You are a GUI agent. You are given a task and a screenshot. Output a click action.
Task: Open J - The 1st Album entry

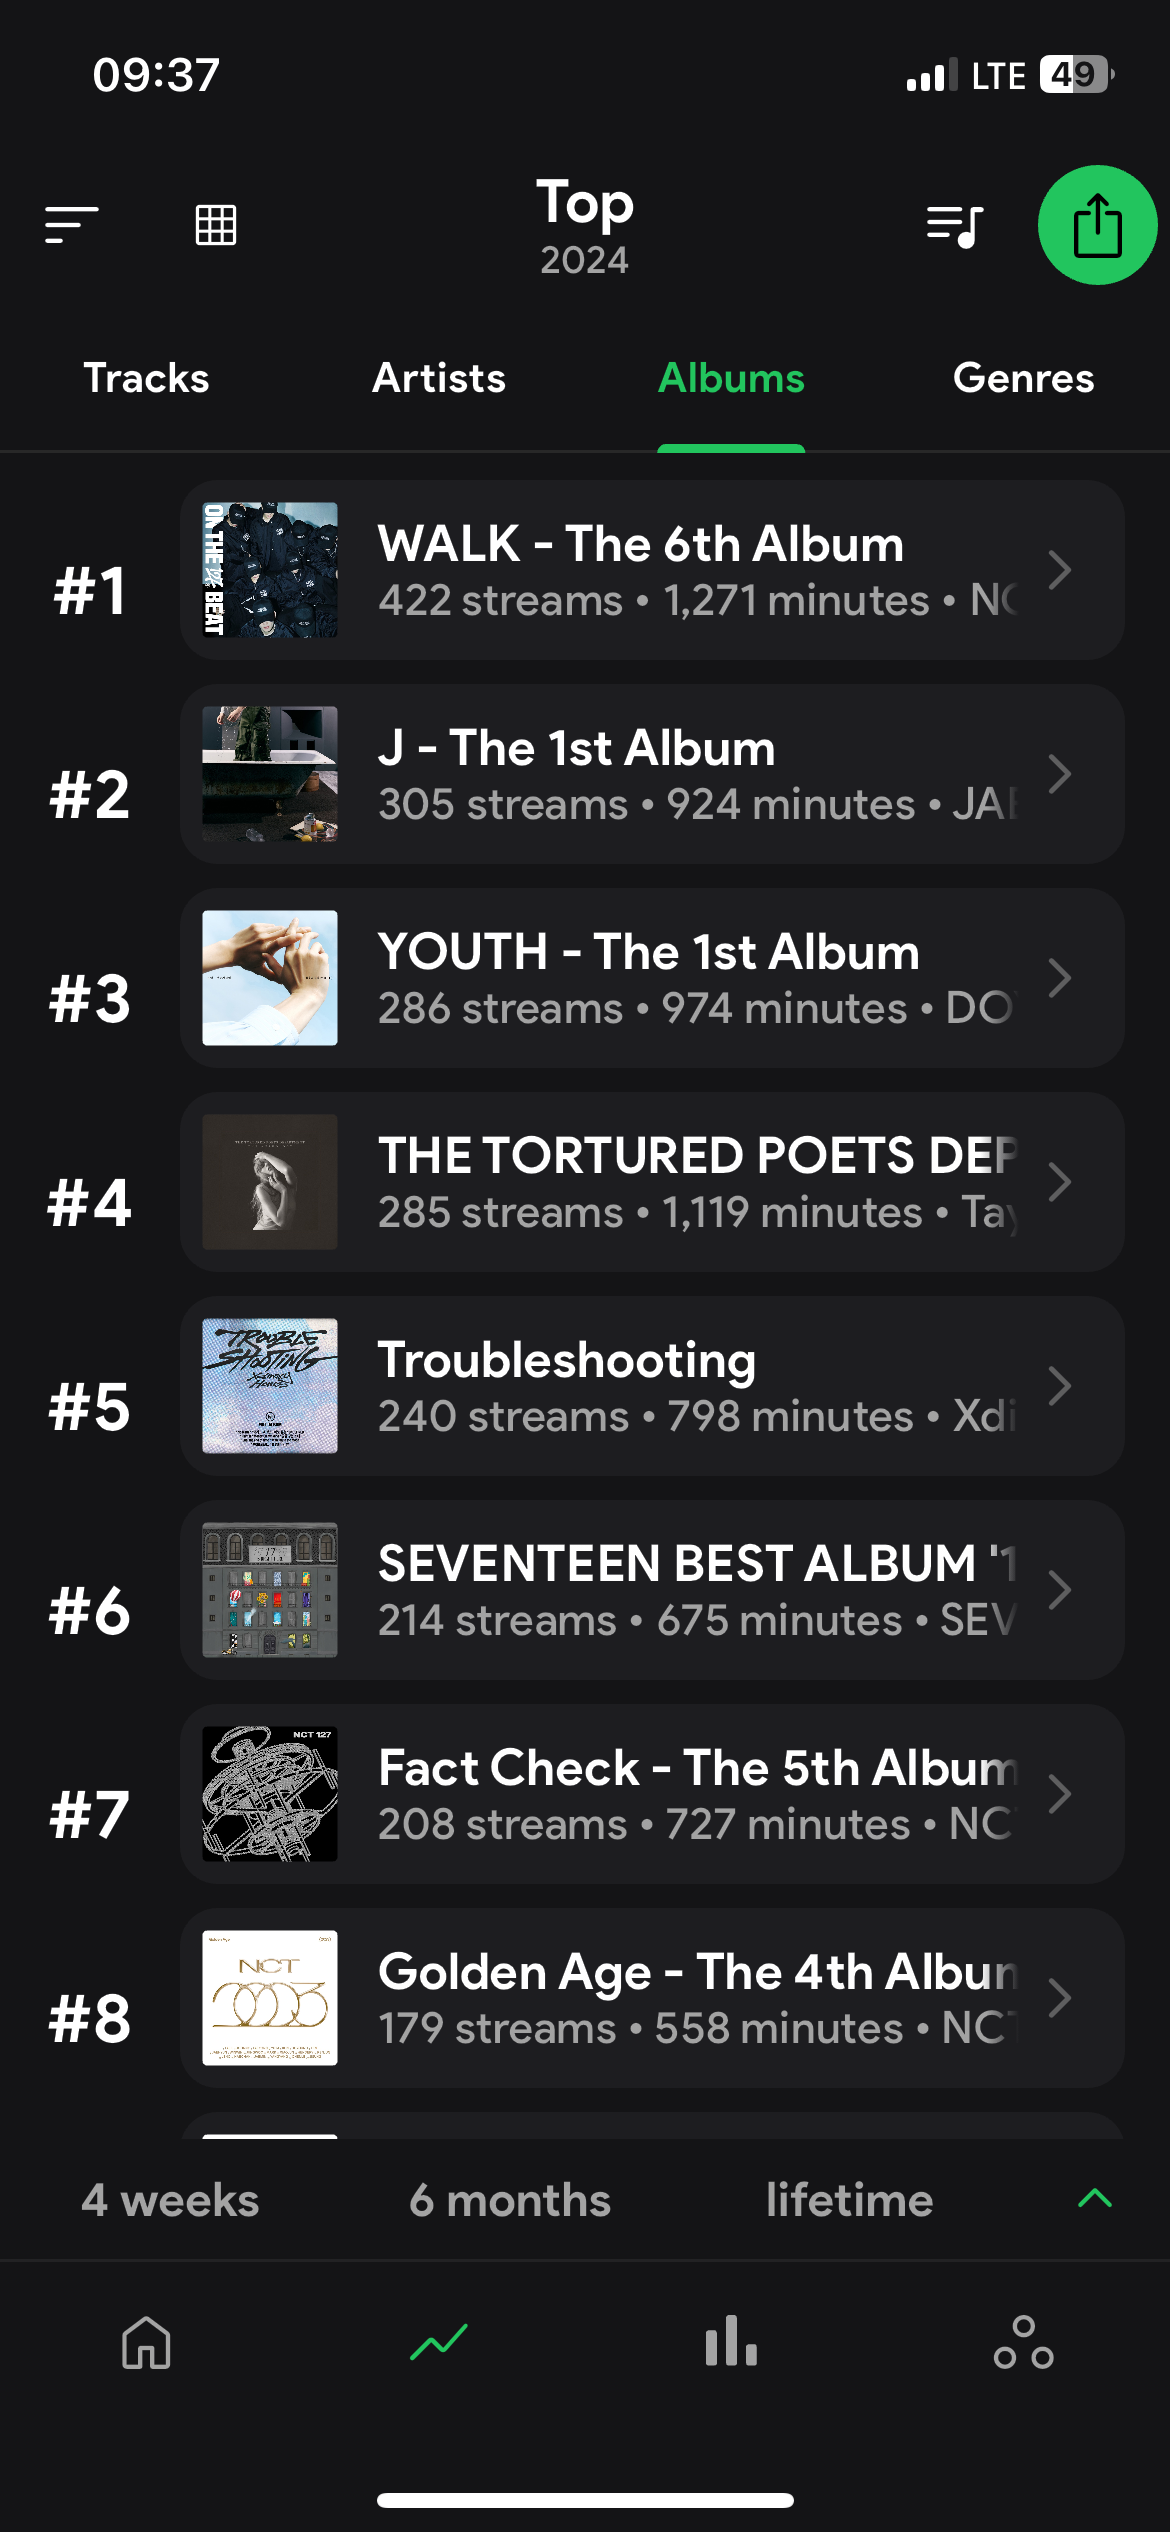pyautogui.click(x=650, y=774)
